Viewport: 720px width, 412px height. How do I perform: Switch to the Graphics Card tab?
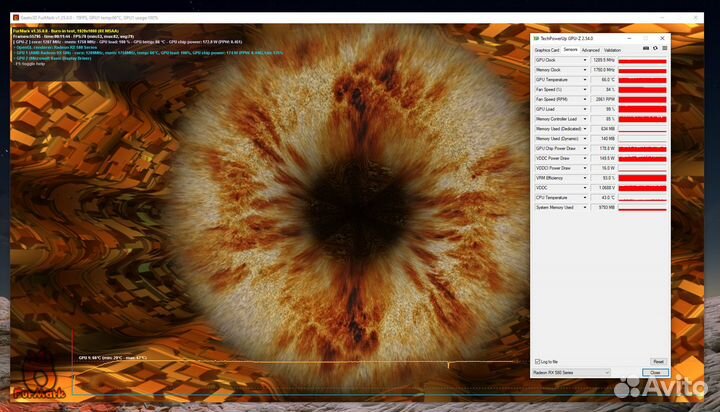(546, 49)
